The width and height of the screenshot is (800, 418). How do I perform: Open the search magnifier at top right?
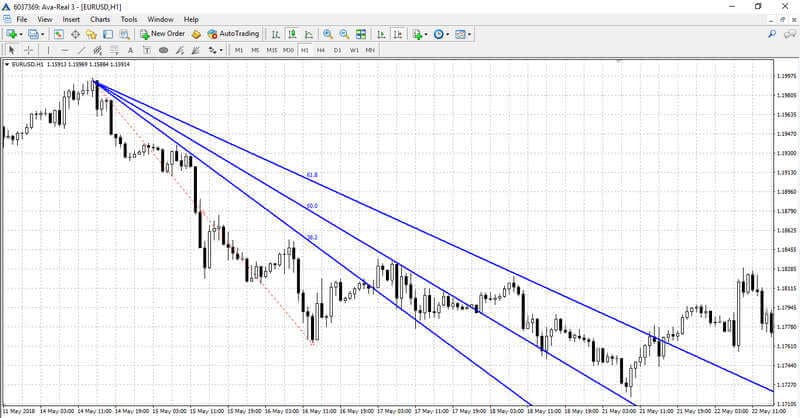click(x=772, y=34)
